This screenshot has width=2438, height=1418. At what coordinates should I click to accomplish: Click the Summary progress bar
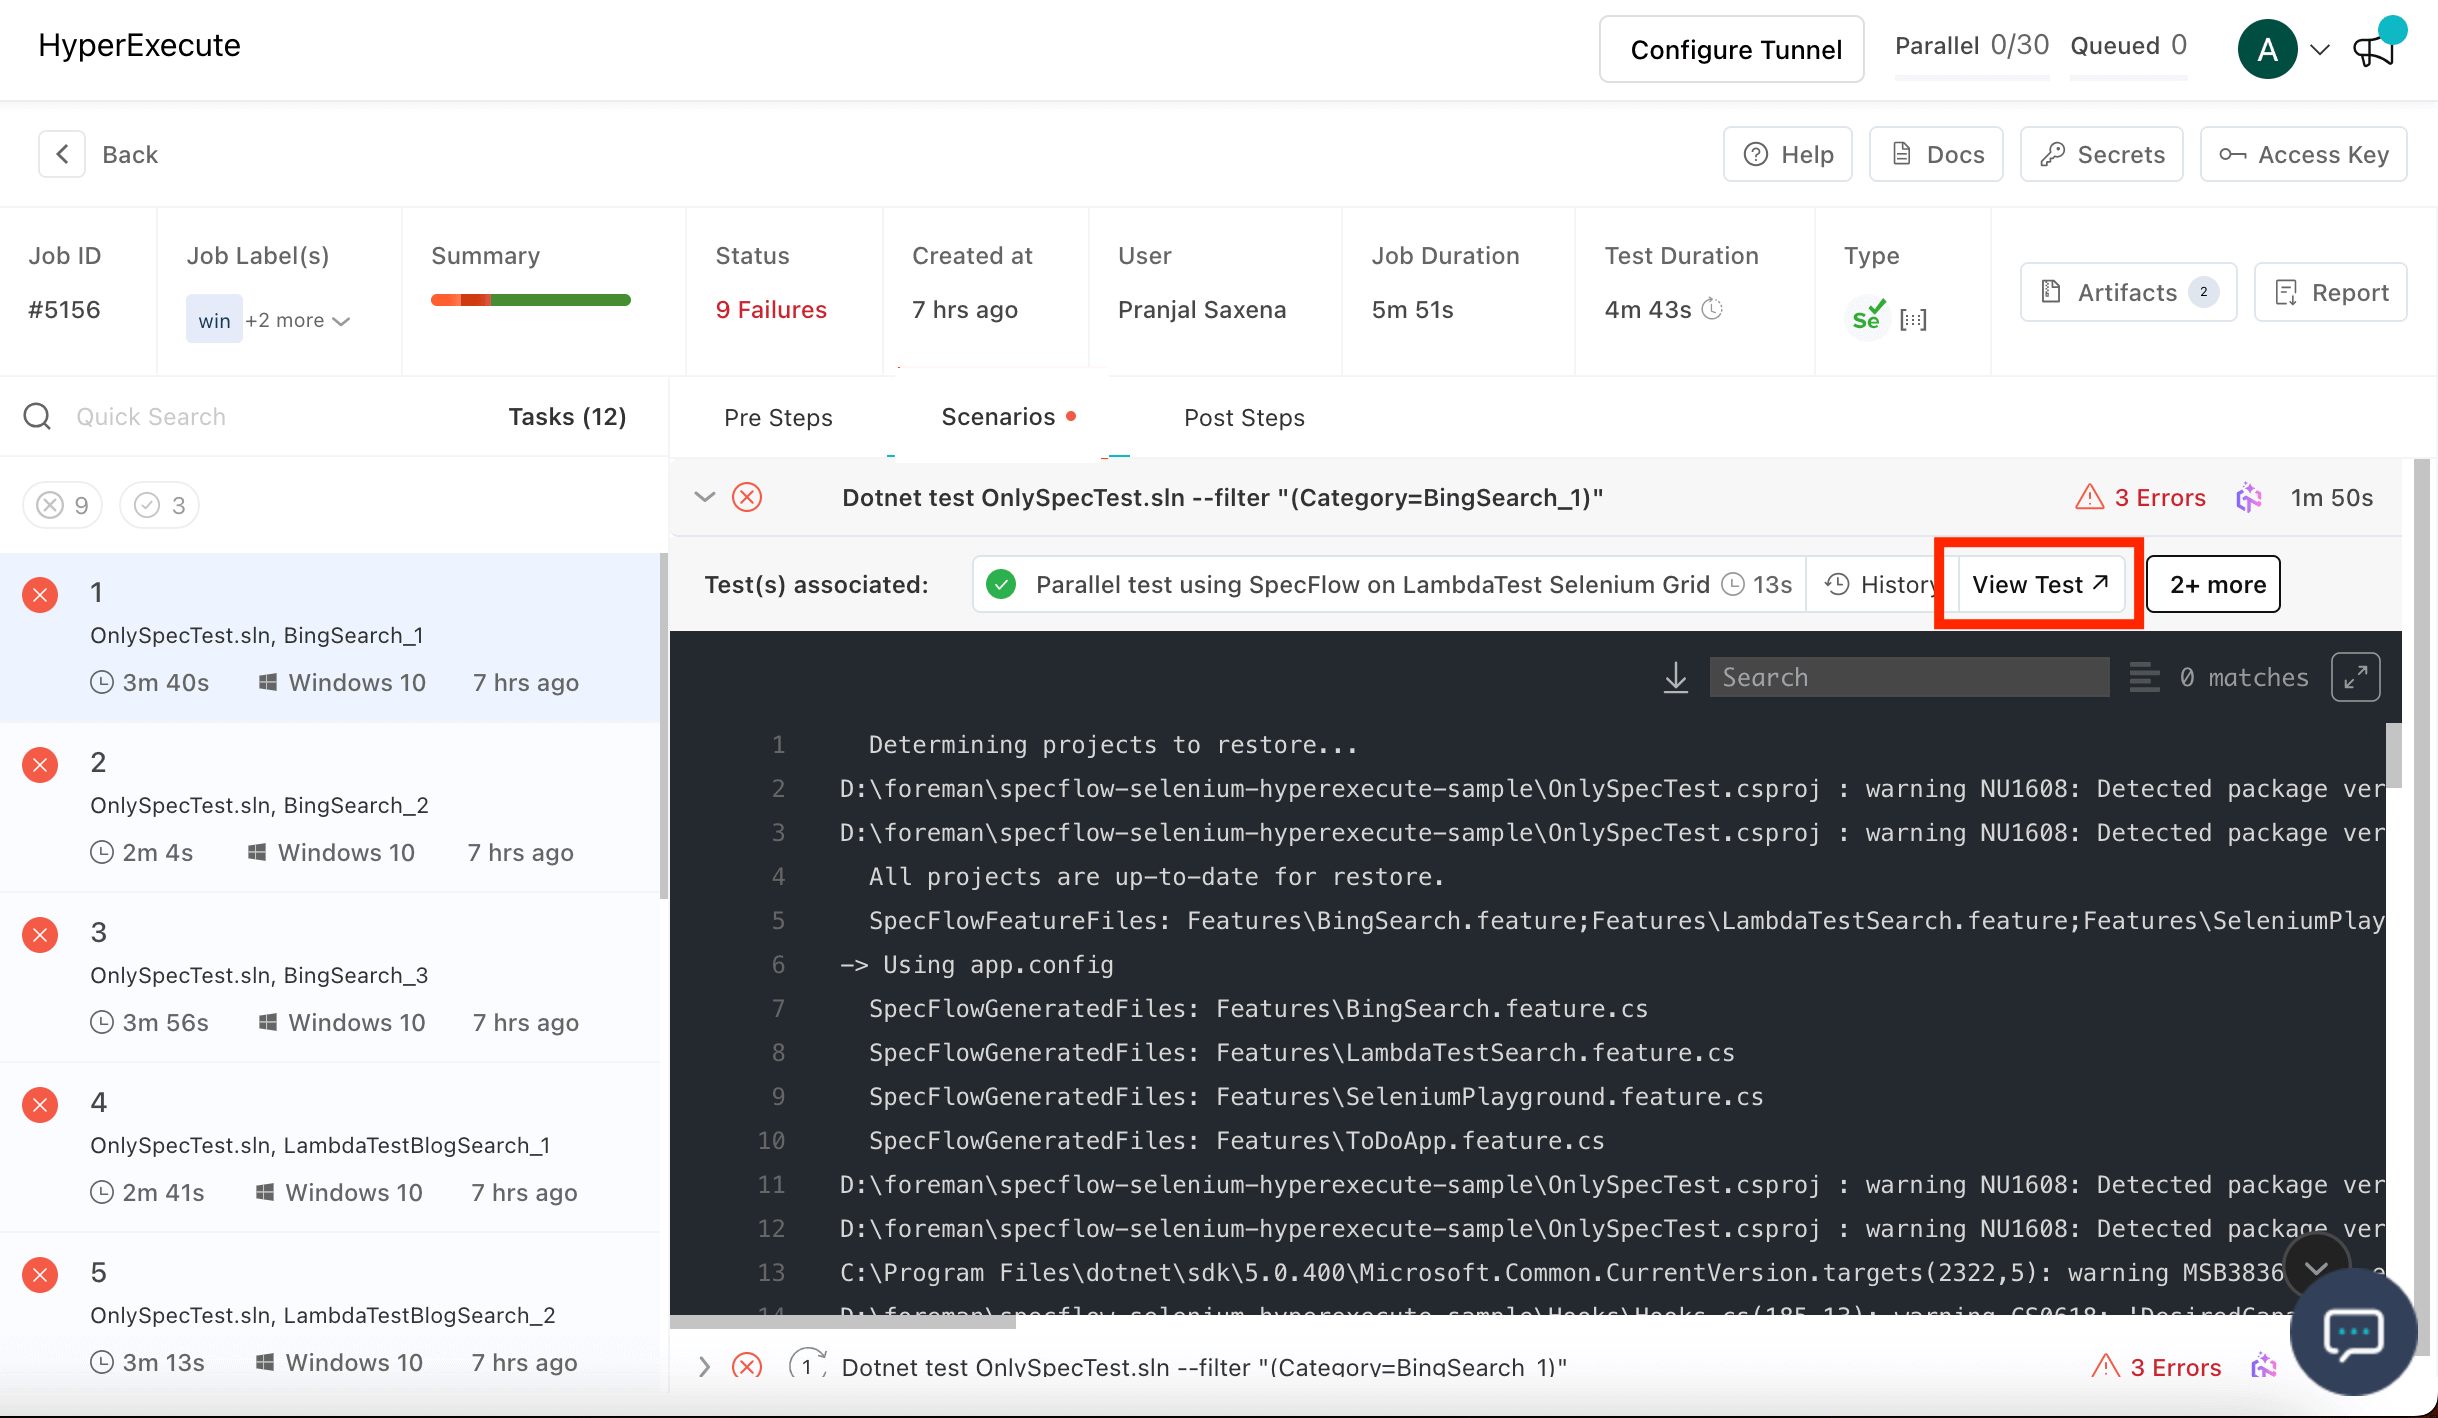pyautogui.click(x=530, y=300)
